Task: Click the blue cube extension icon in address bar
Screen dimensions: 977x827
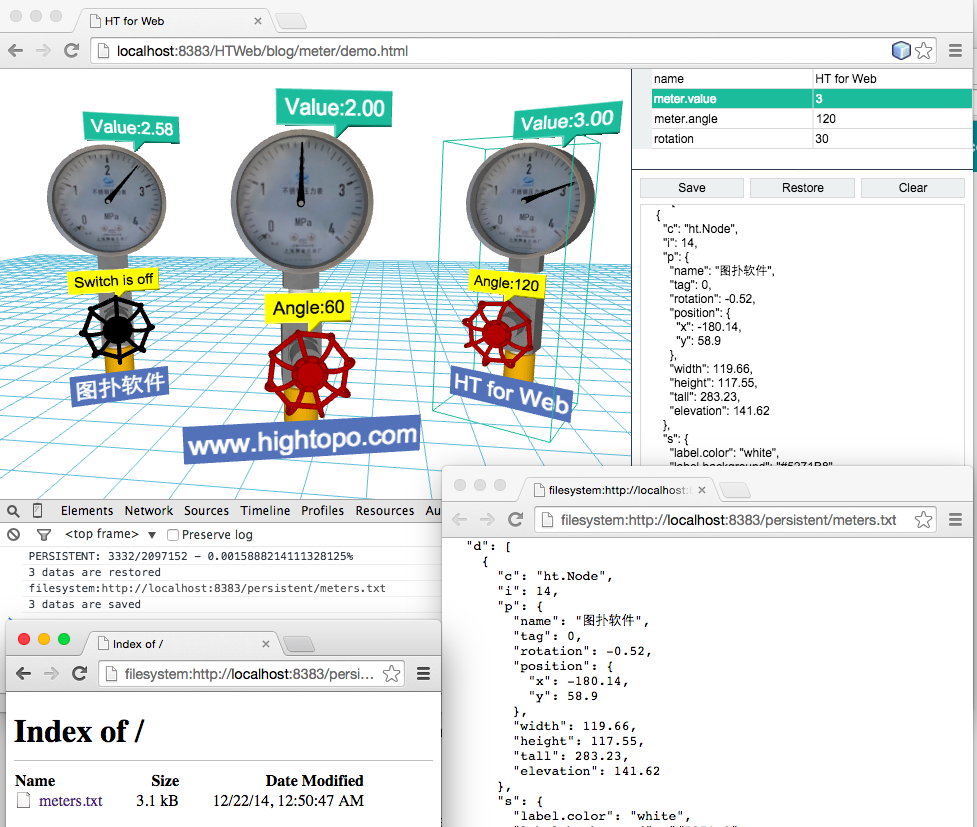Action: (901, 50)
